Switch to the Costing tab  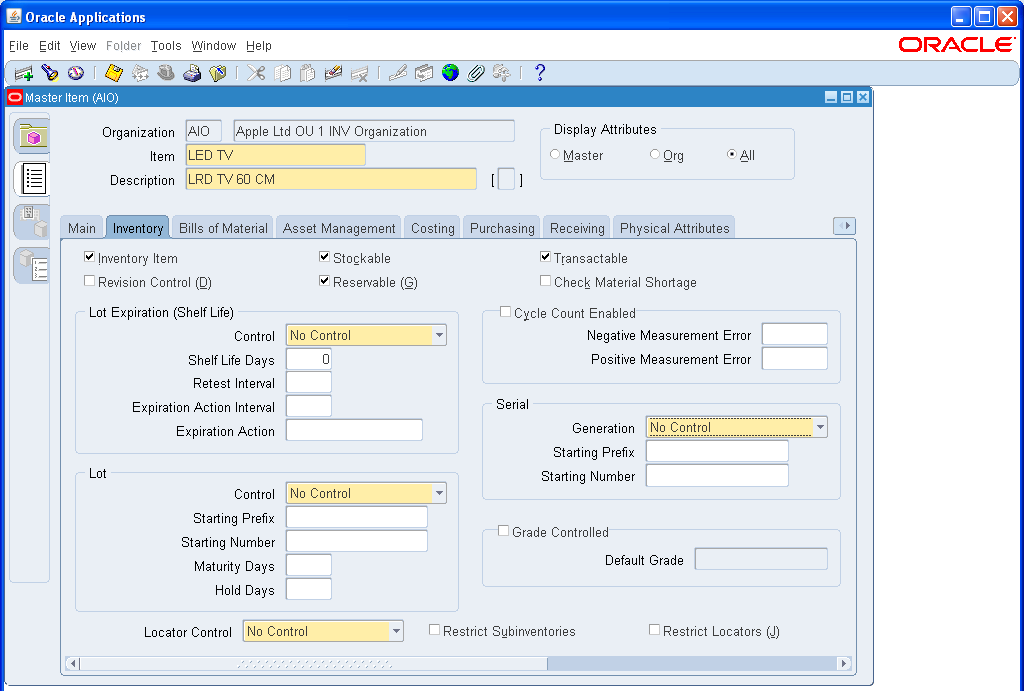432,227
